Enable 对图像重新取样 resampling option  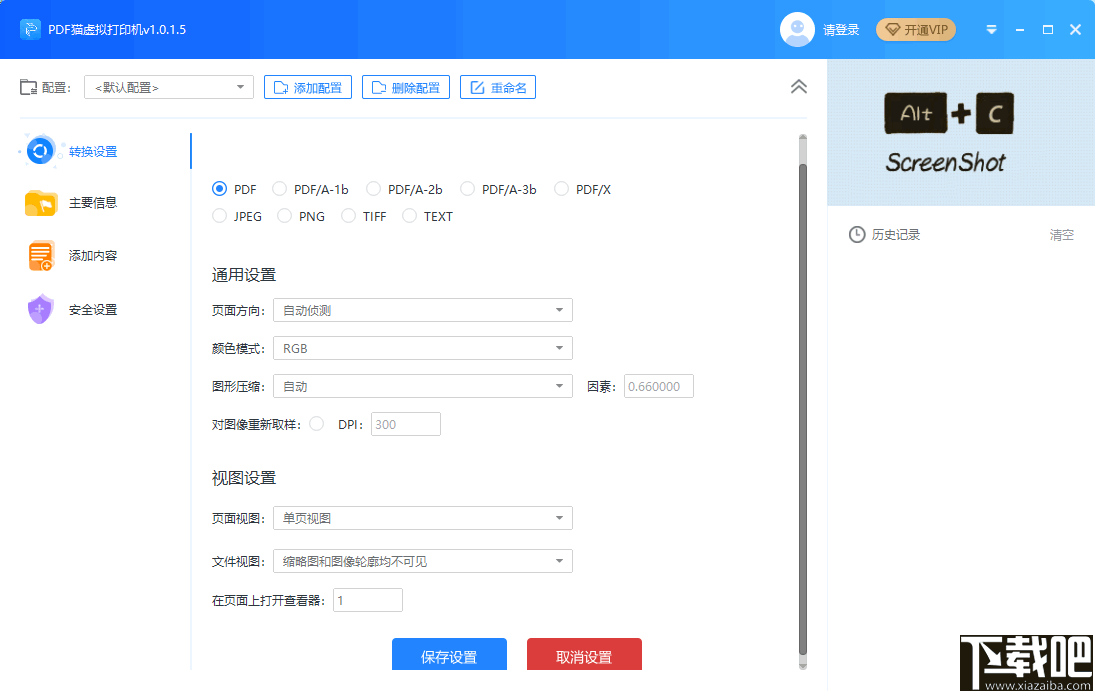[x=316, y=423]
